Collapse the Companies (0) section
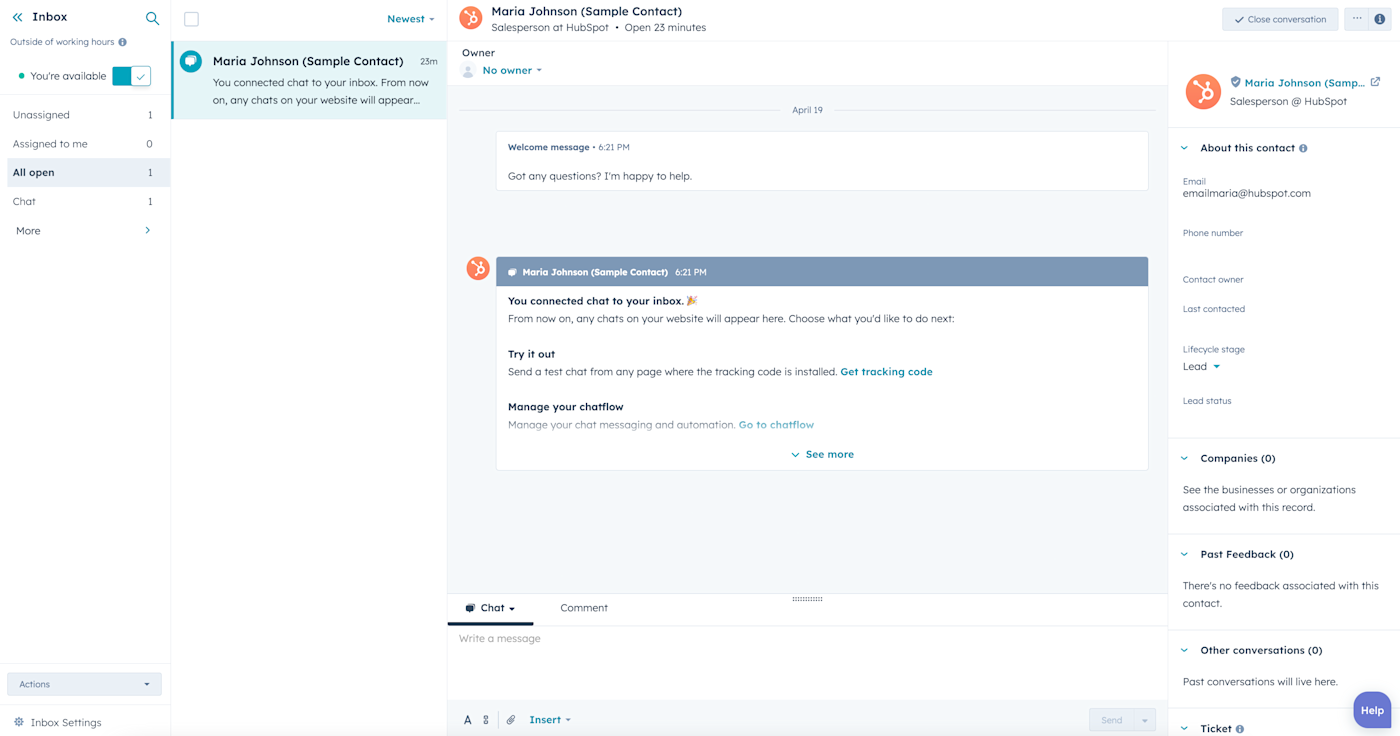This screenshot has height=736, width=1400. 1184,458
